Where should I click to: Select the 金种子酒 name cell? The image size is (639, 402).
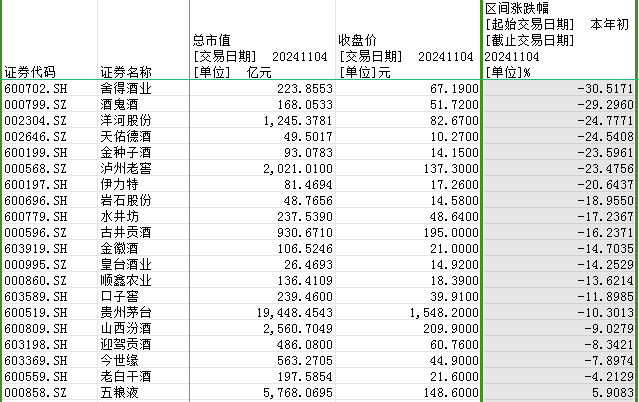(x=143, y=152)
